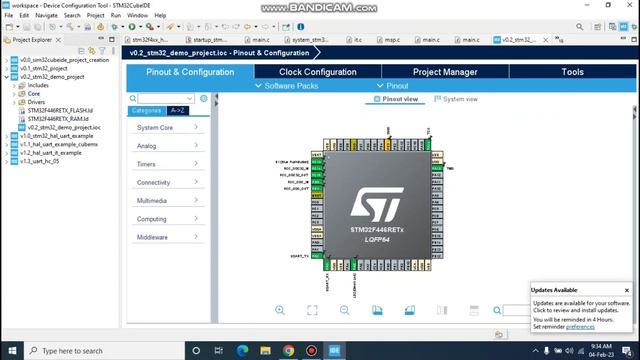
Task: Collapse all in Project Explorer
Action: point(81,51)
